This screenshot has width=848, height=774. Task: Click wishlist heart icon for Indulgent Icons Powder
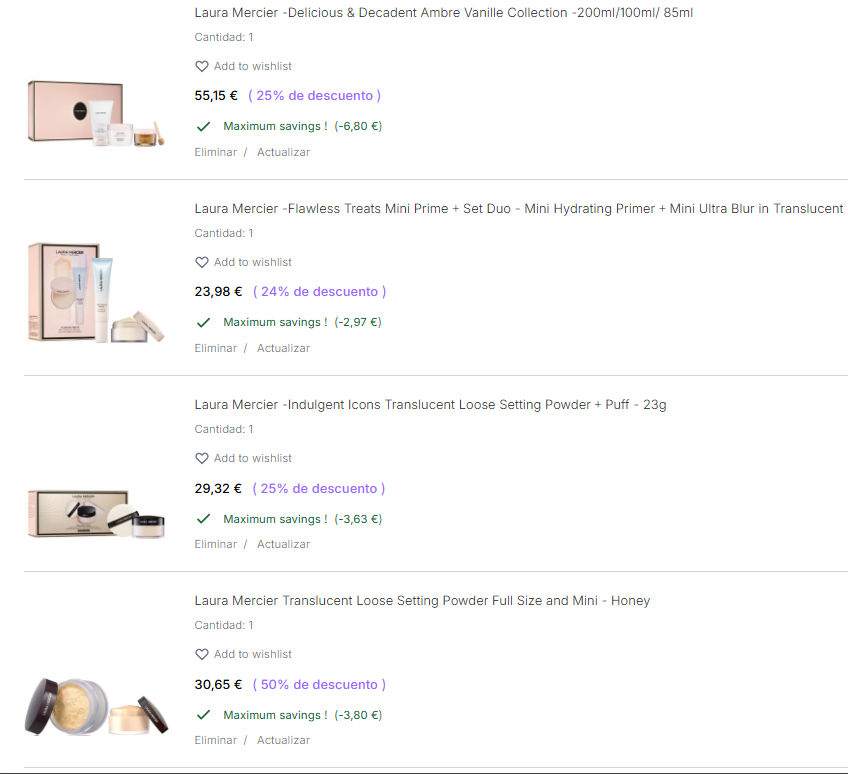pyautogui.click(x=202, y=459)
